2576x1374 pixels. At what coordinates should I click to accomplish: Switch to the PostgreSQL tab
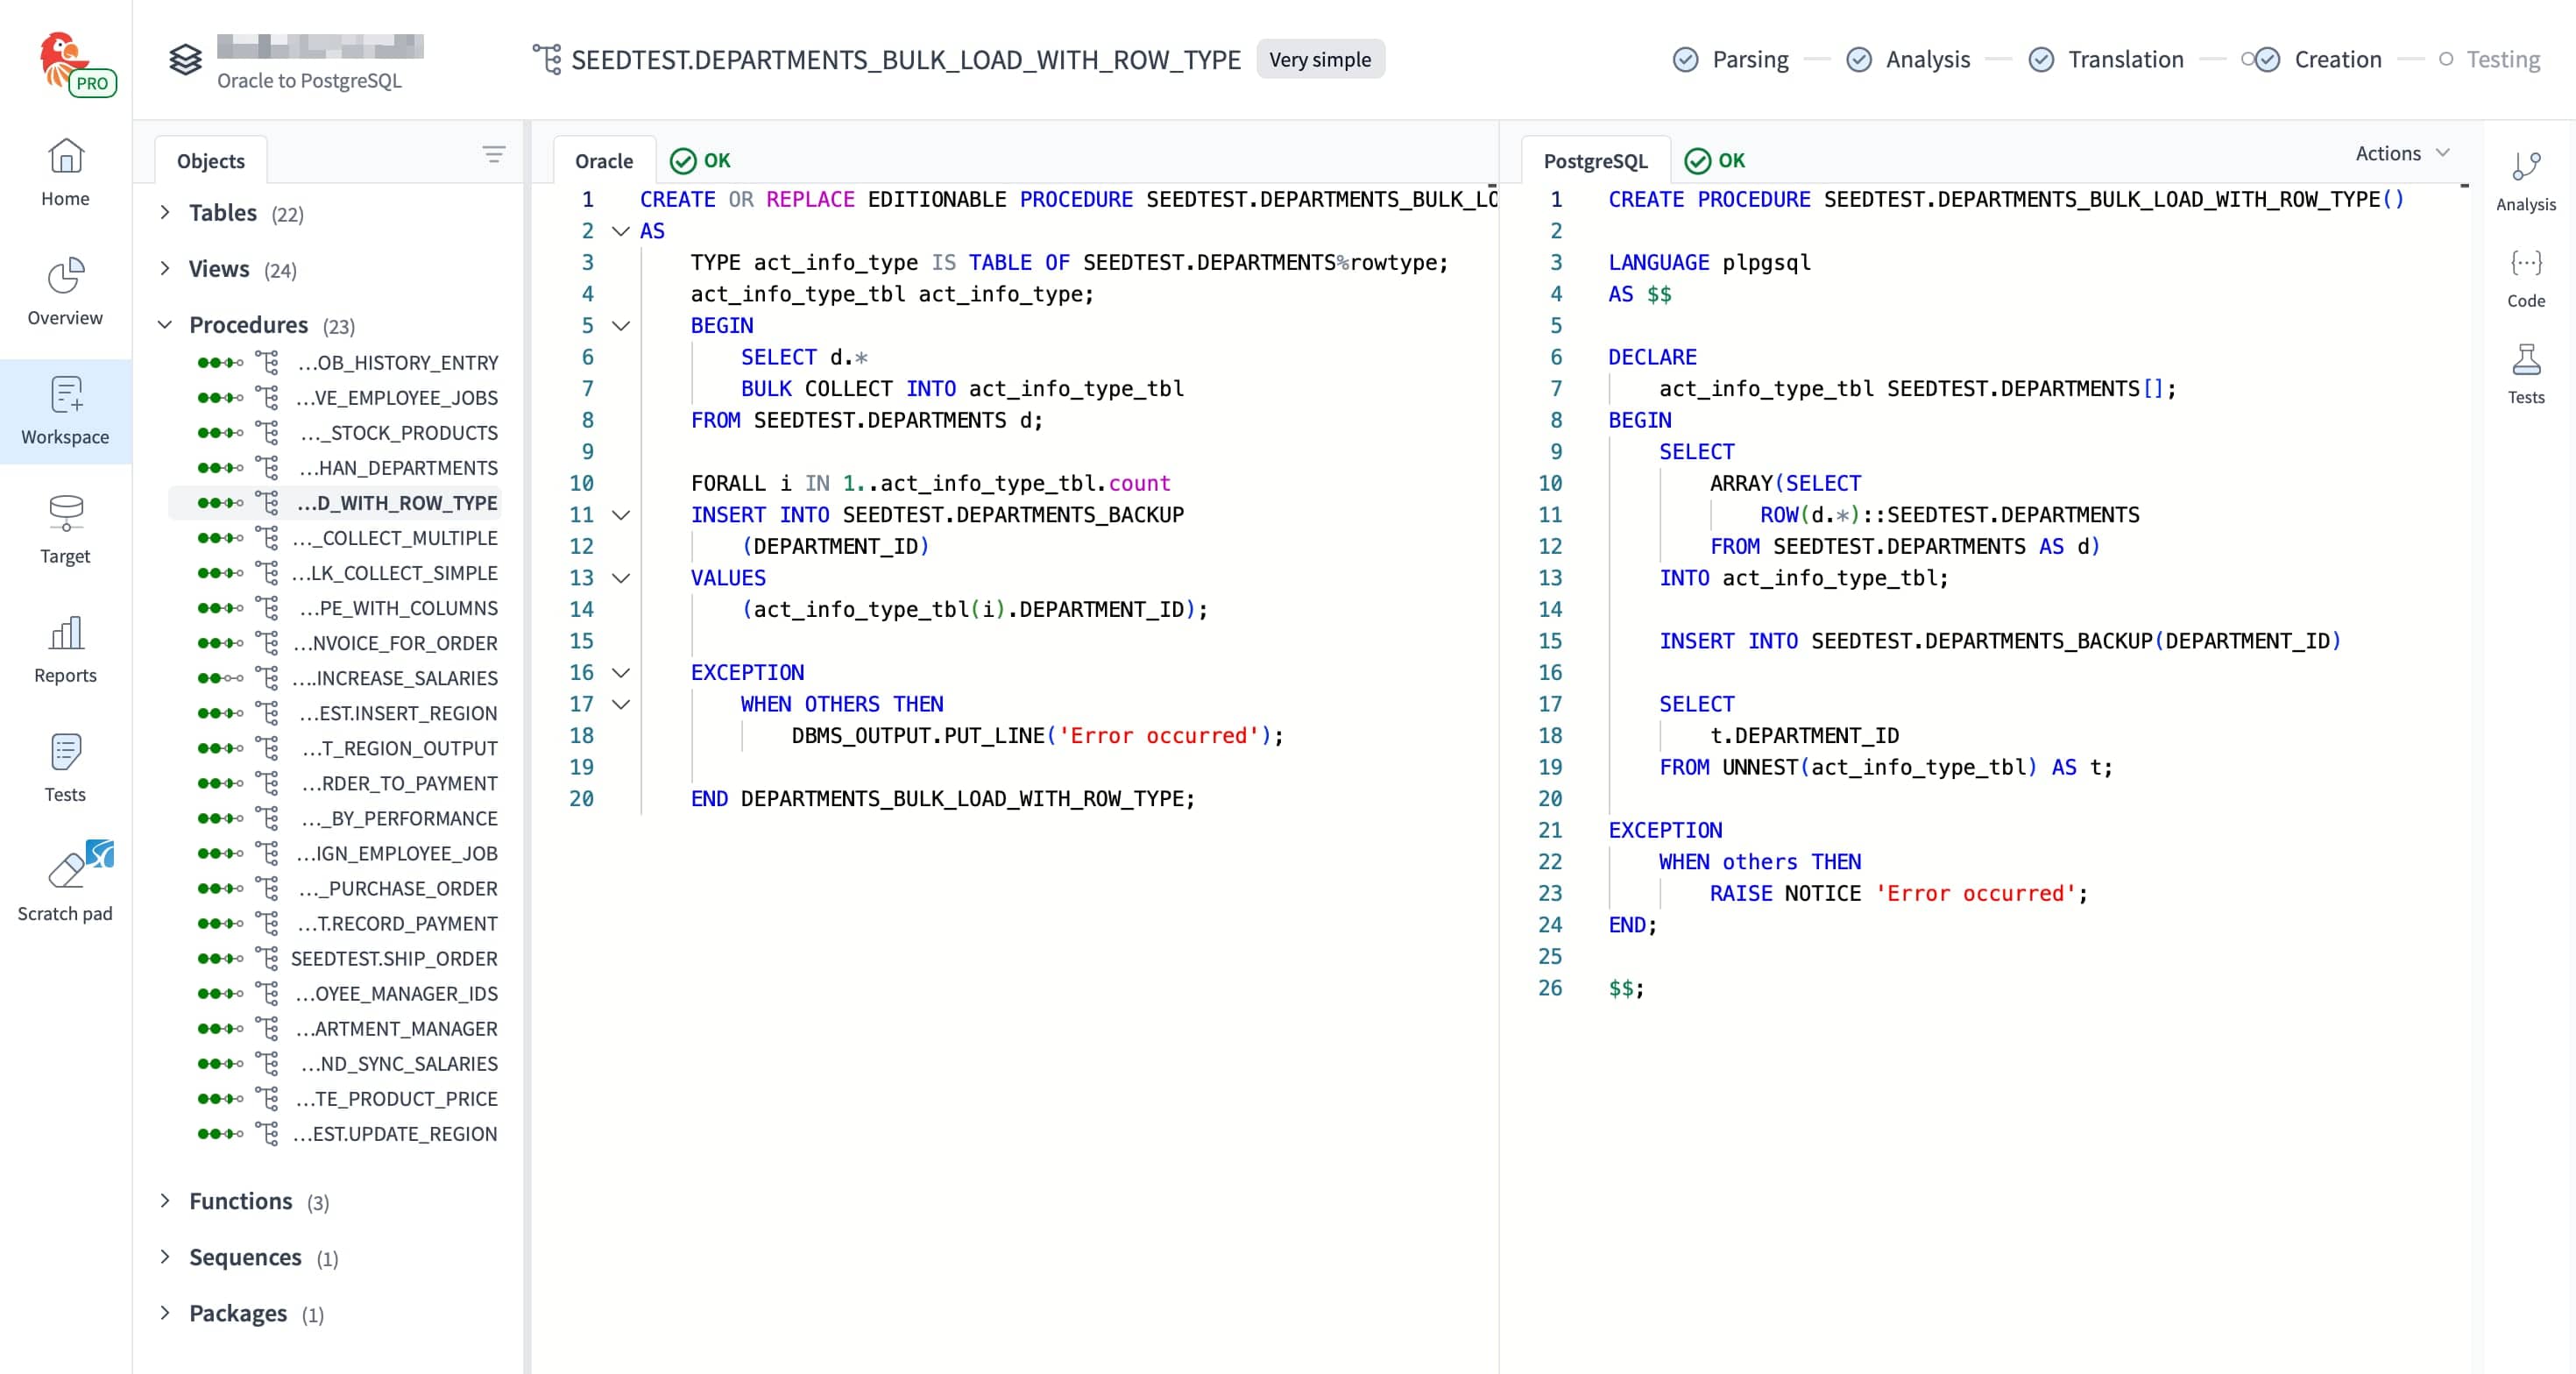point(1594,160)
